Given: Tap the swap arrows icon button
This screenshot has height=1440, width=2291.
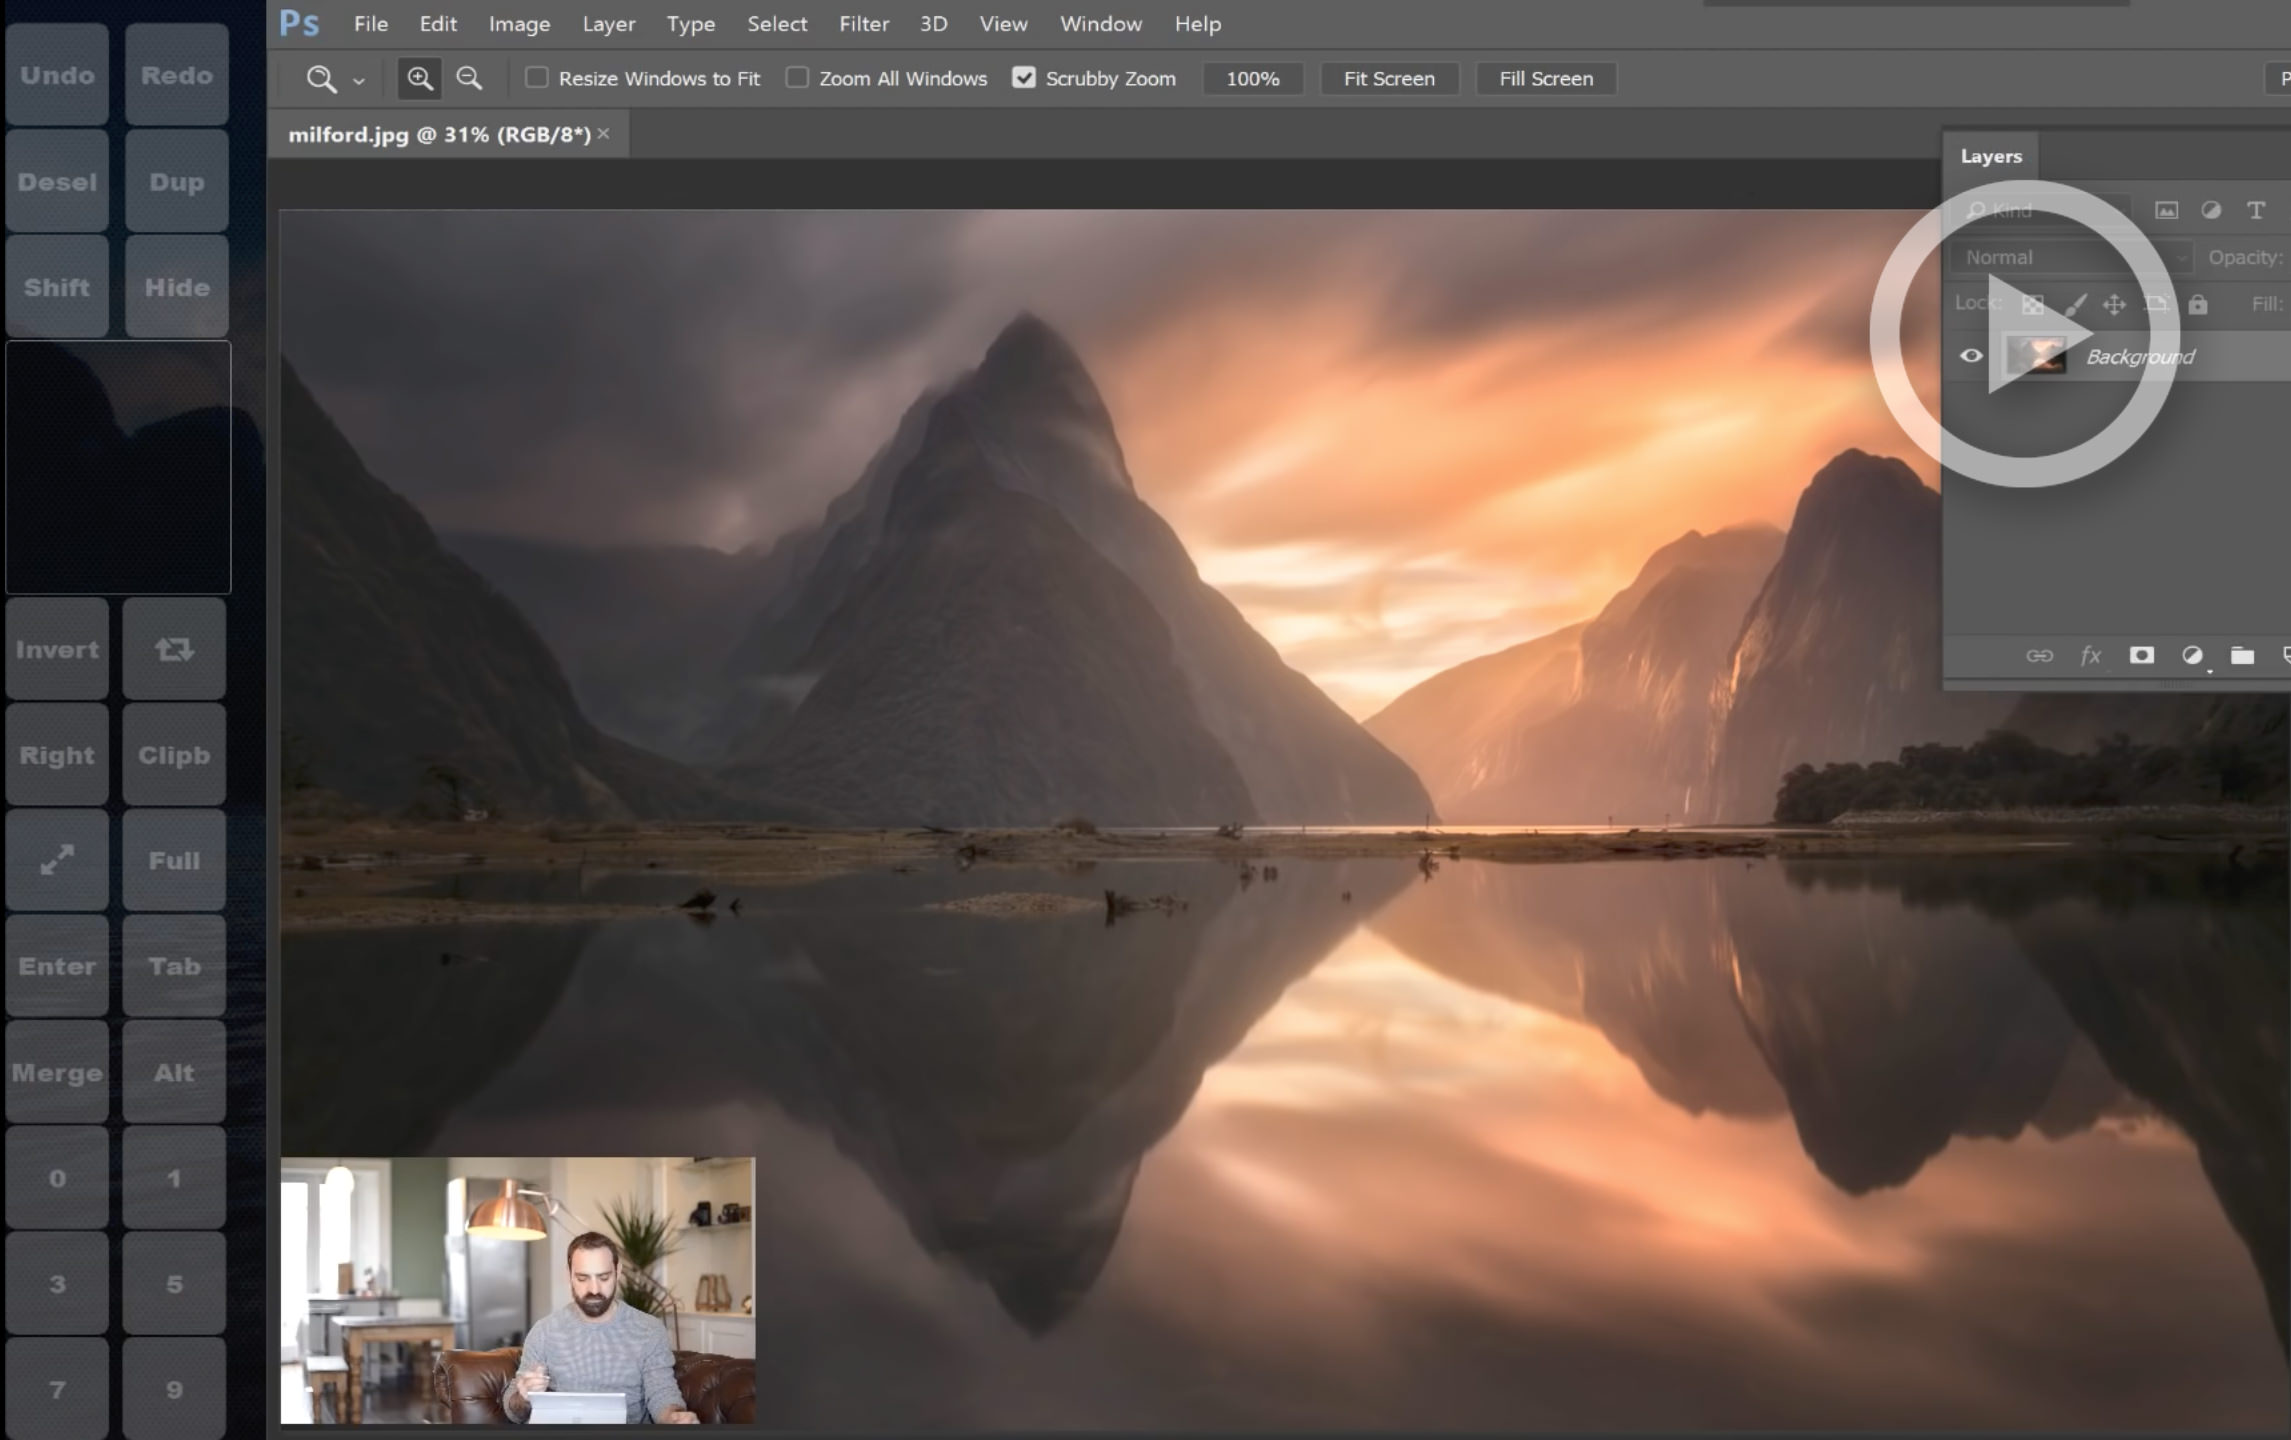Looking at the screenshot, I should 174,649.
